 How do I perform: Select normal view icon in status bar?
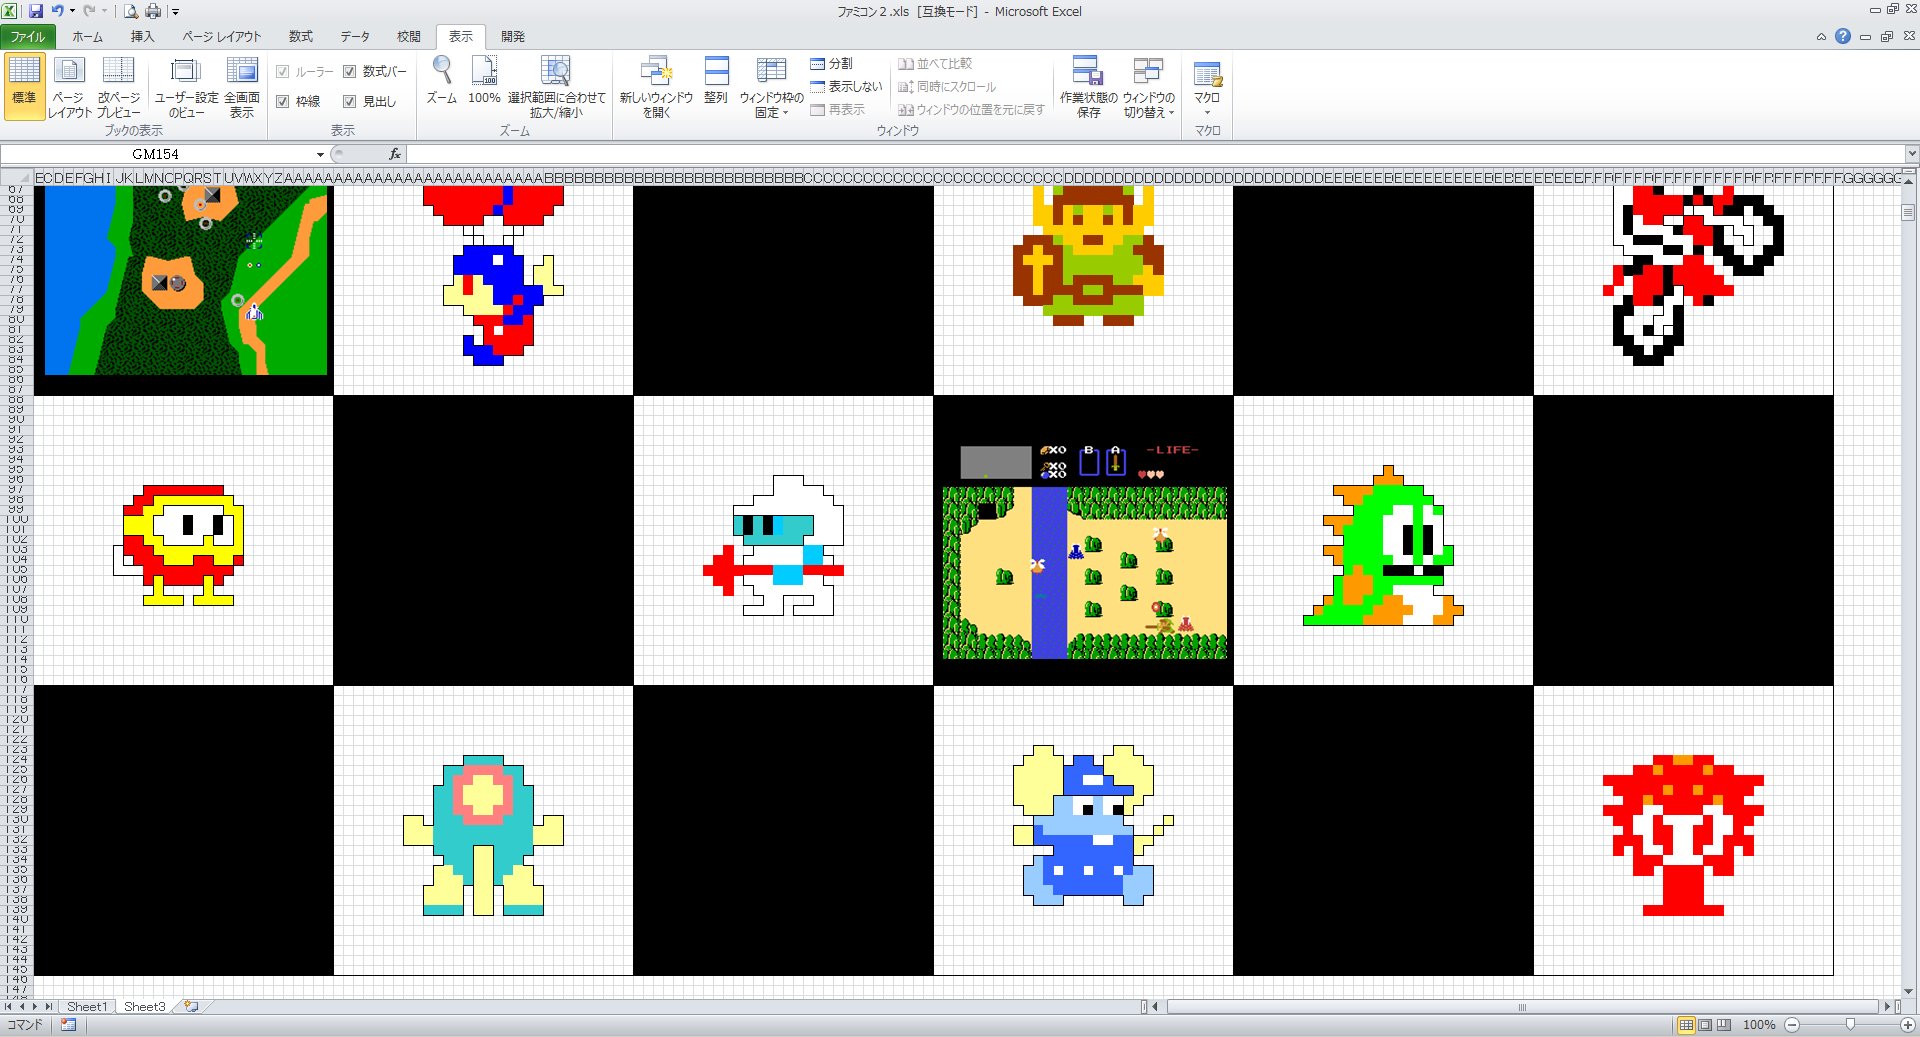coord(1686,1025)
